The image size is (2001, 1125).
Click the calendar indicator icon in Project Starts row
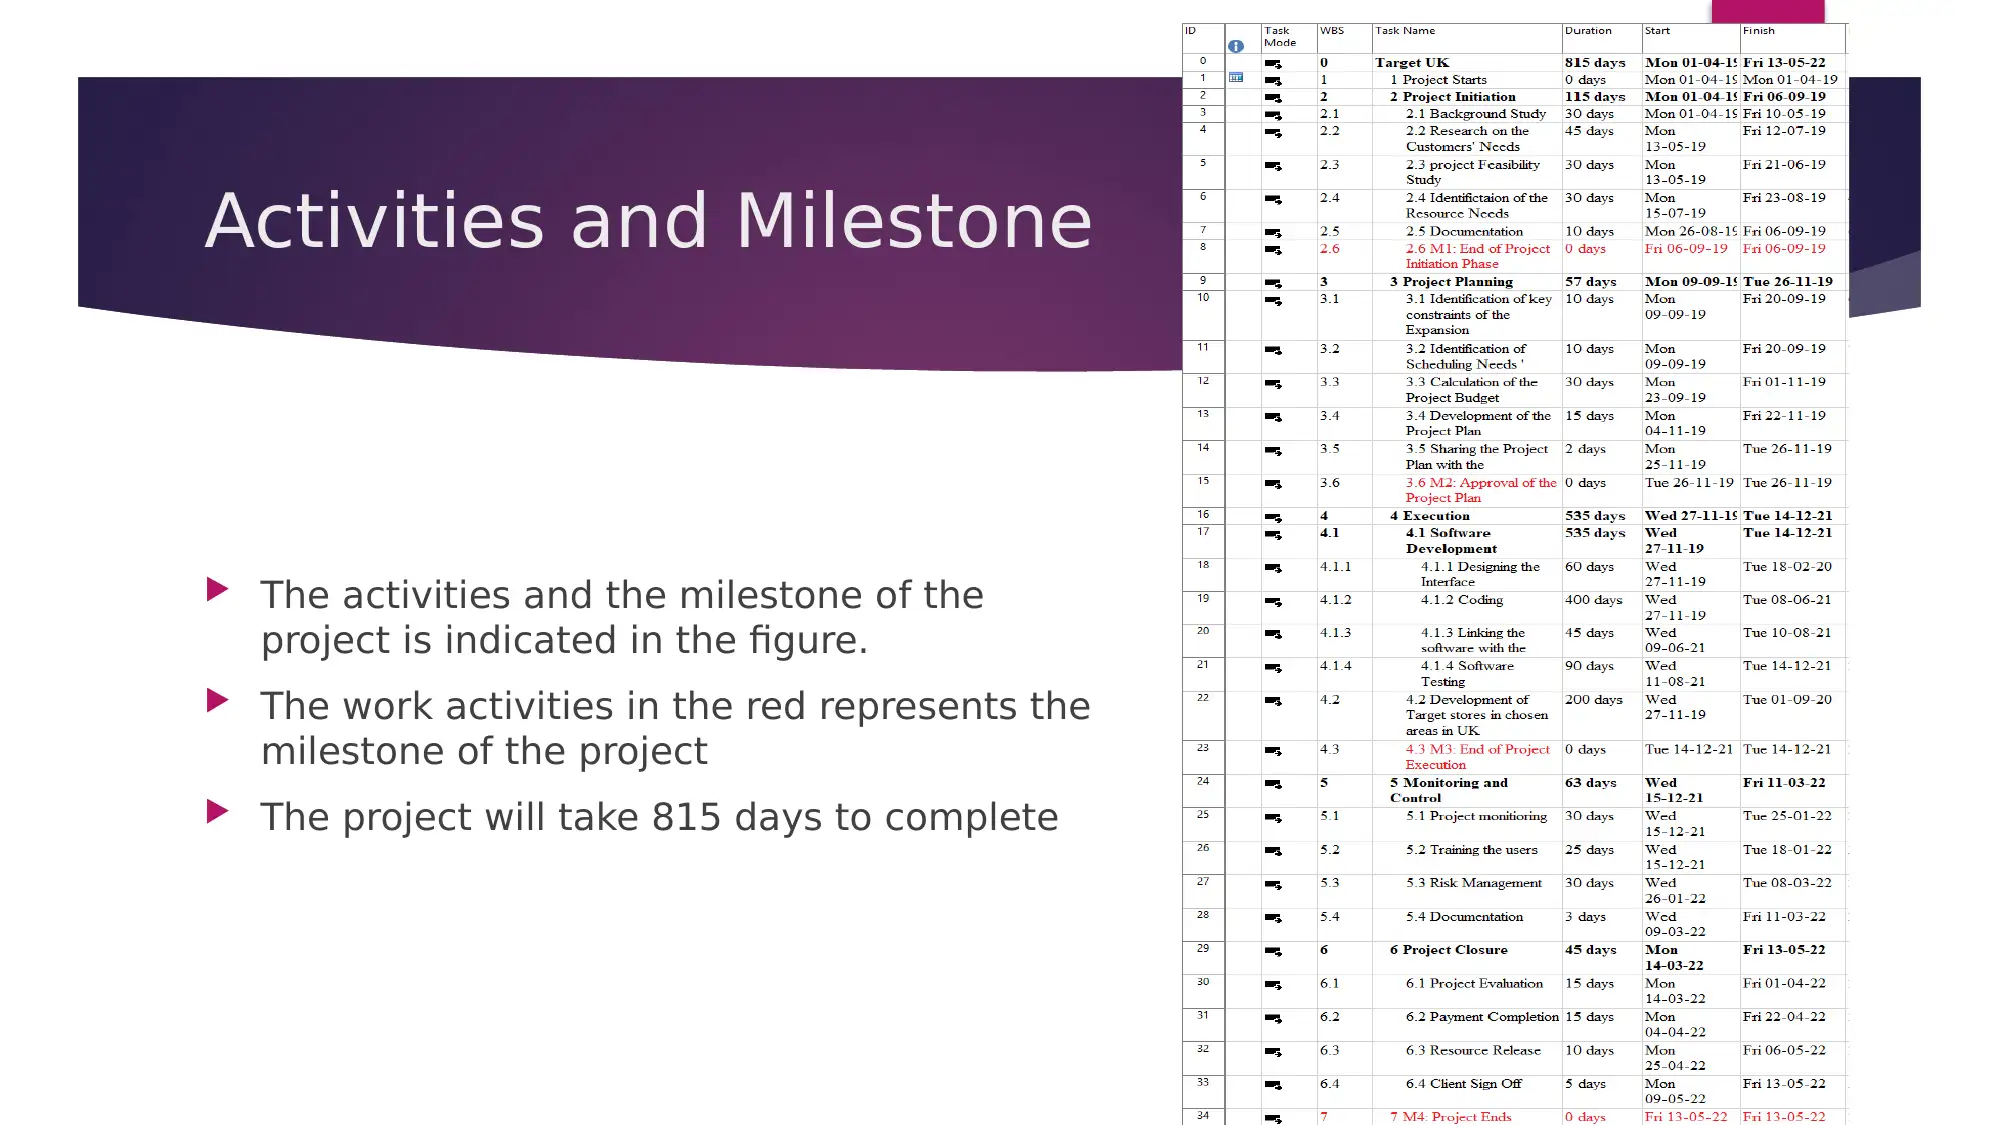pyautogui.click(x=1236, y=77)
